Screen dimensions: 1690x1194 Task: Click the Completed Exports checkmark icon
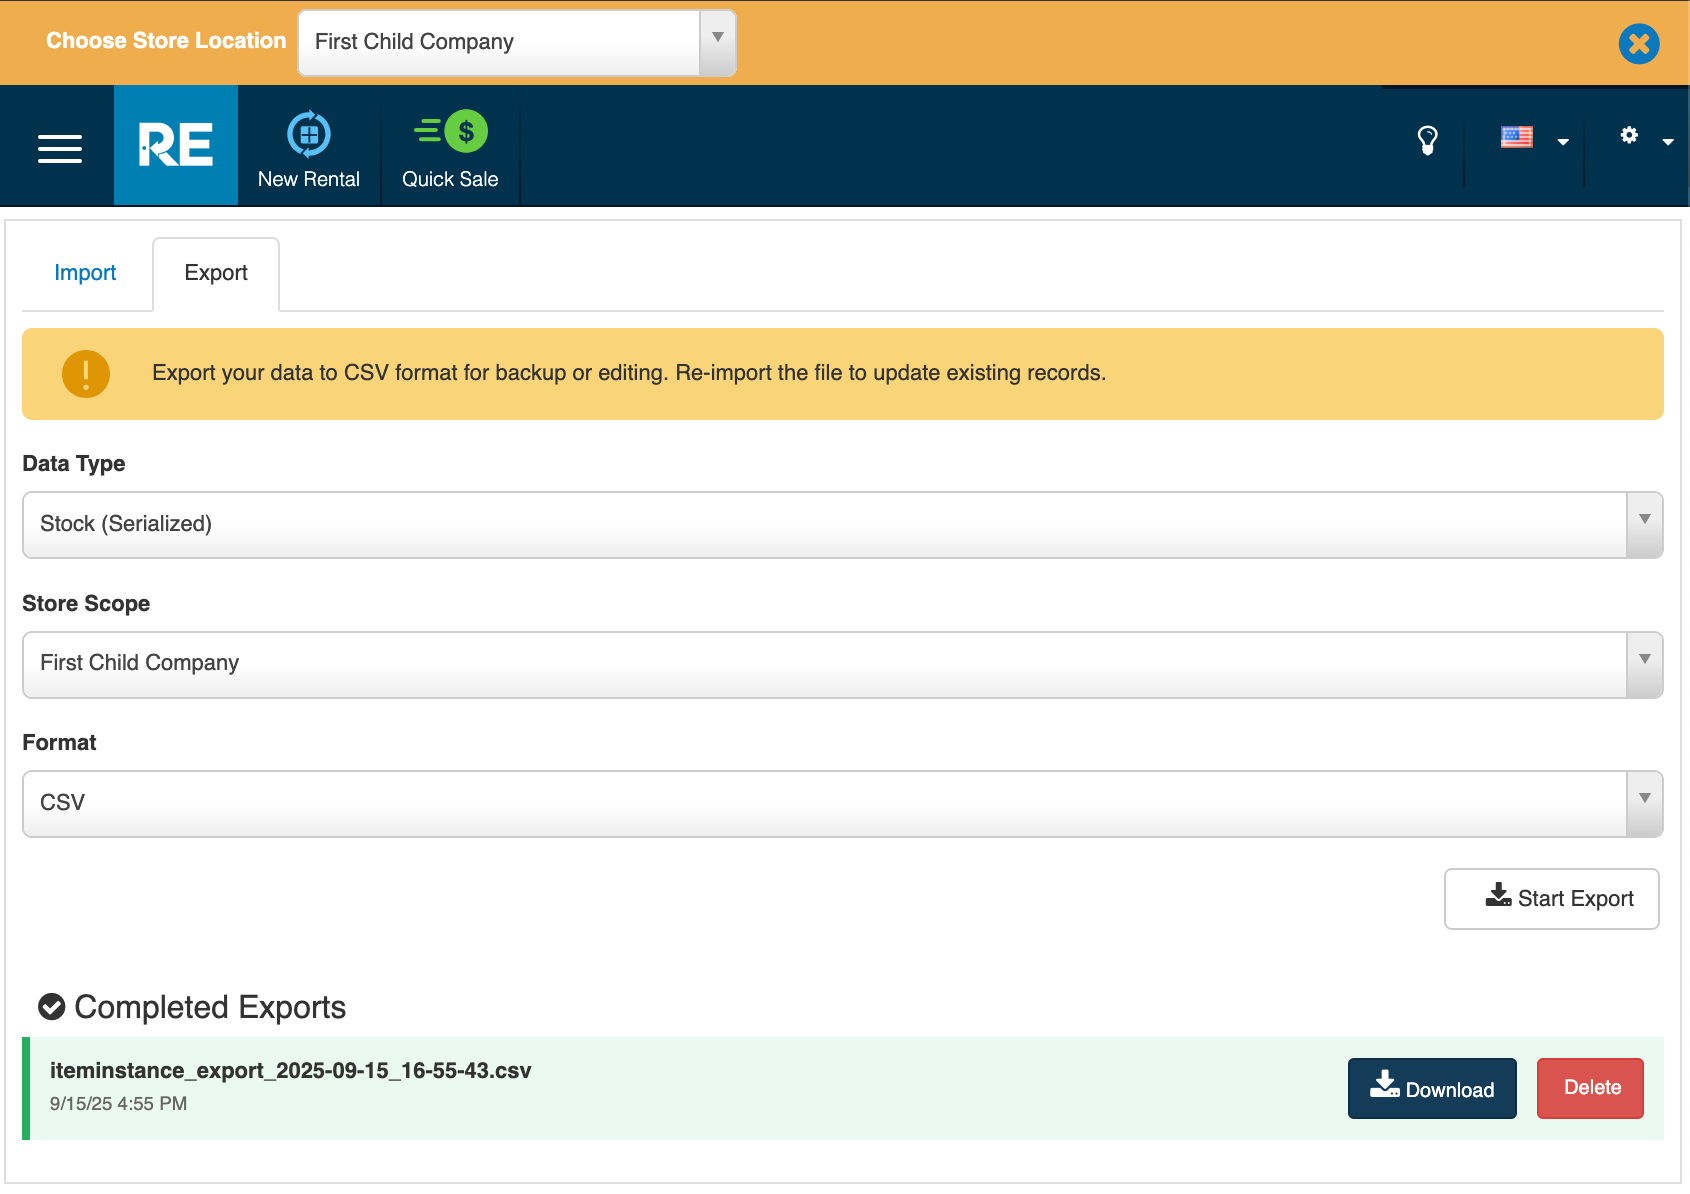[52, 1007]
